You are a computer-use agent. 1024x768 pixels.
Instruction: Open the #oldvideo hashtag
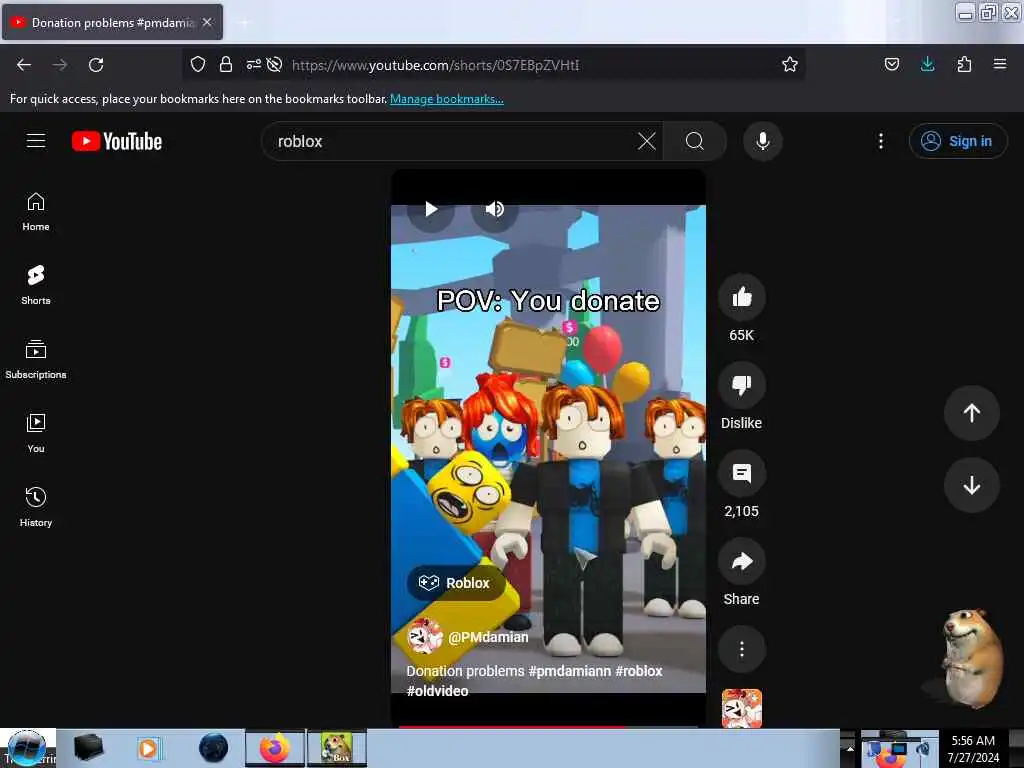(438, 690)
